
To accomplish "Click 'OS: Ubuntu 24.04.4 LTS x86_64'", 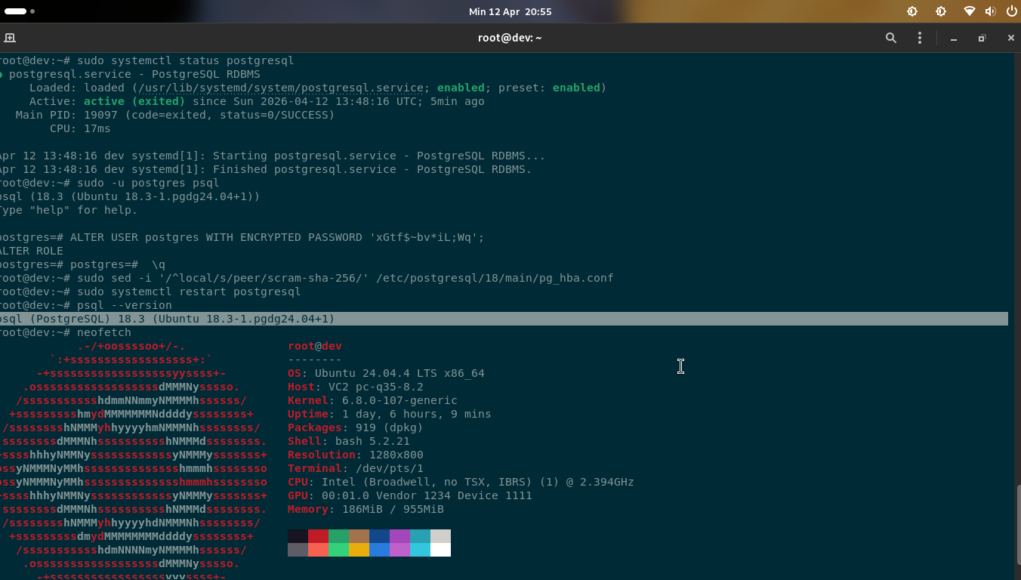I will tap(386, 374).
